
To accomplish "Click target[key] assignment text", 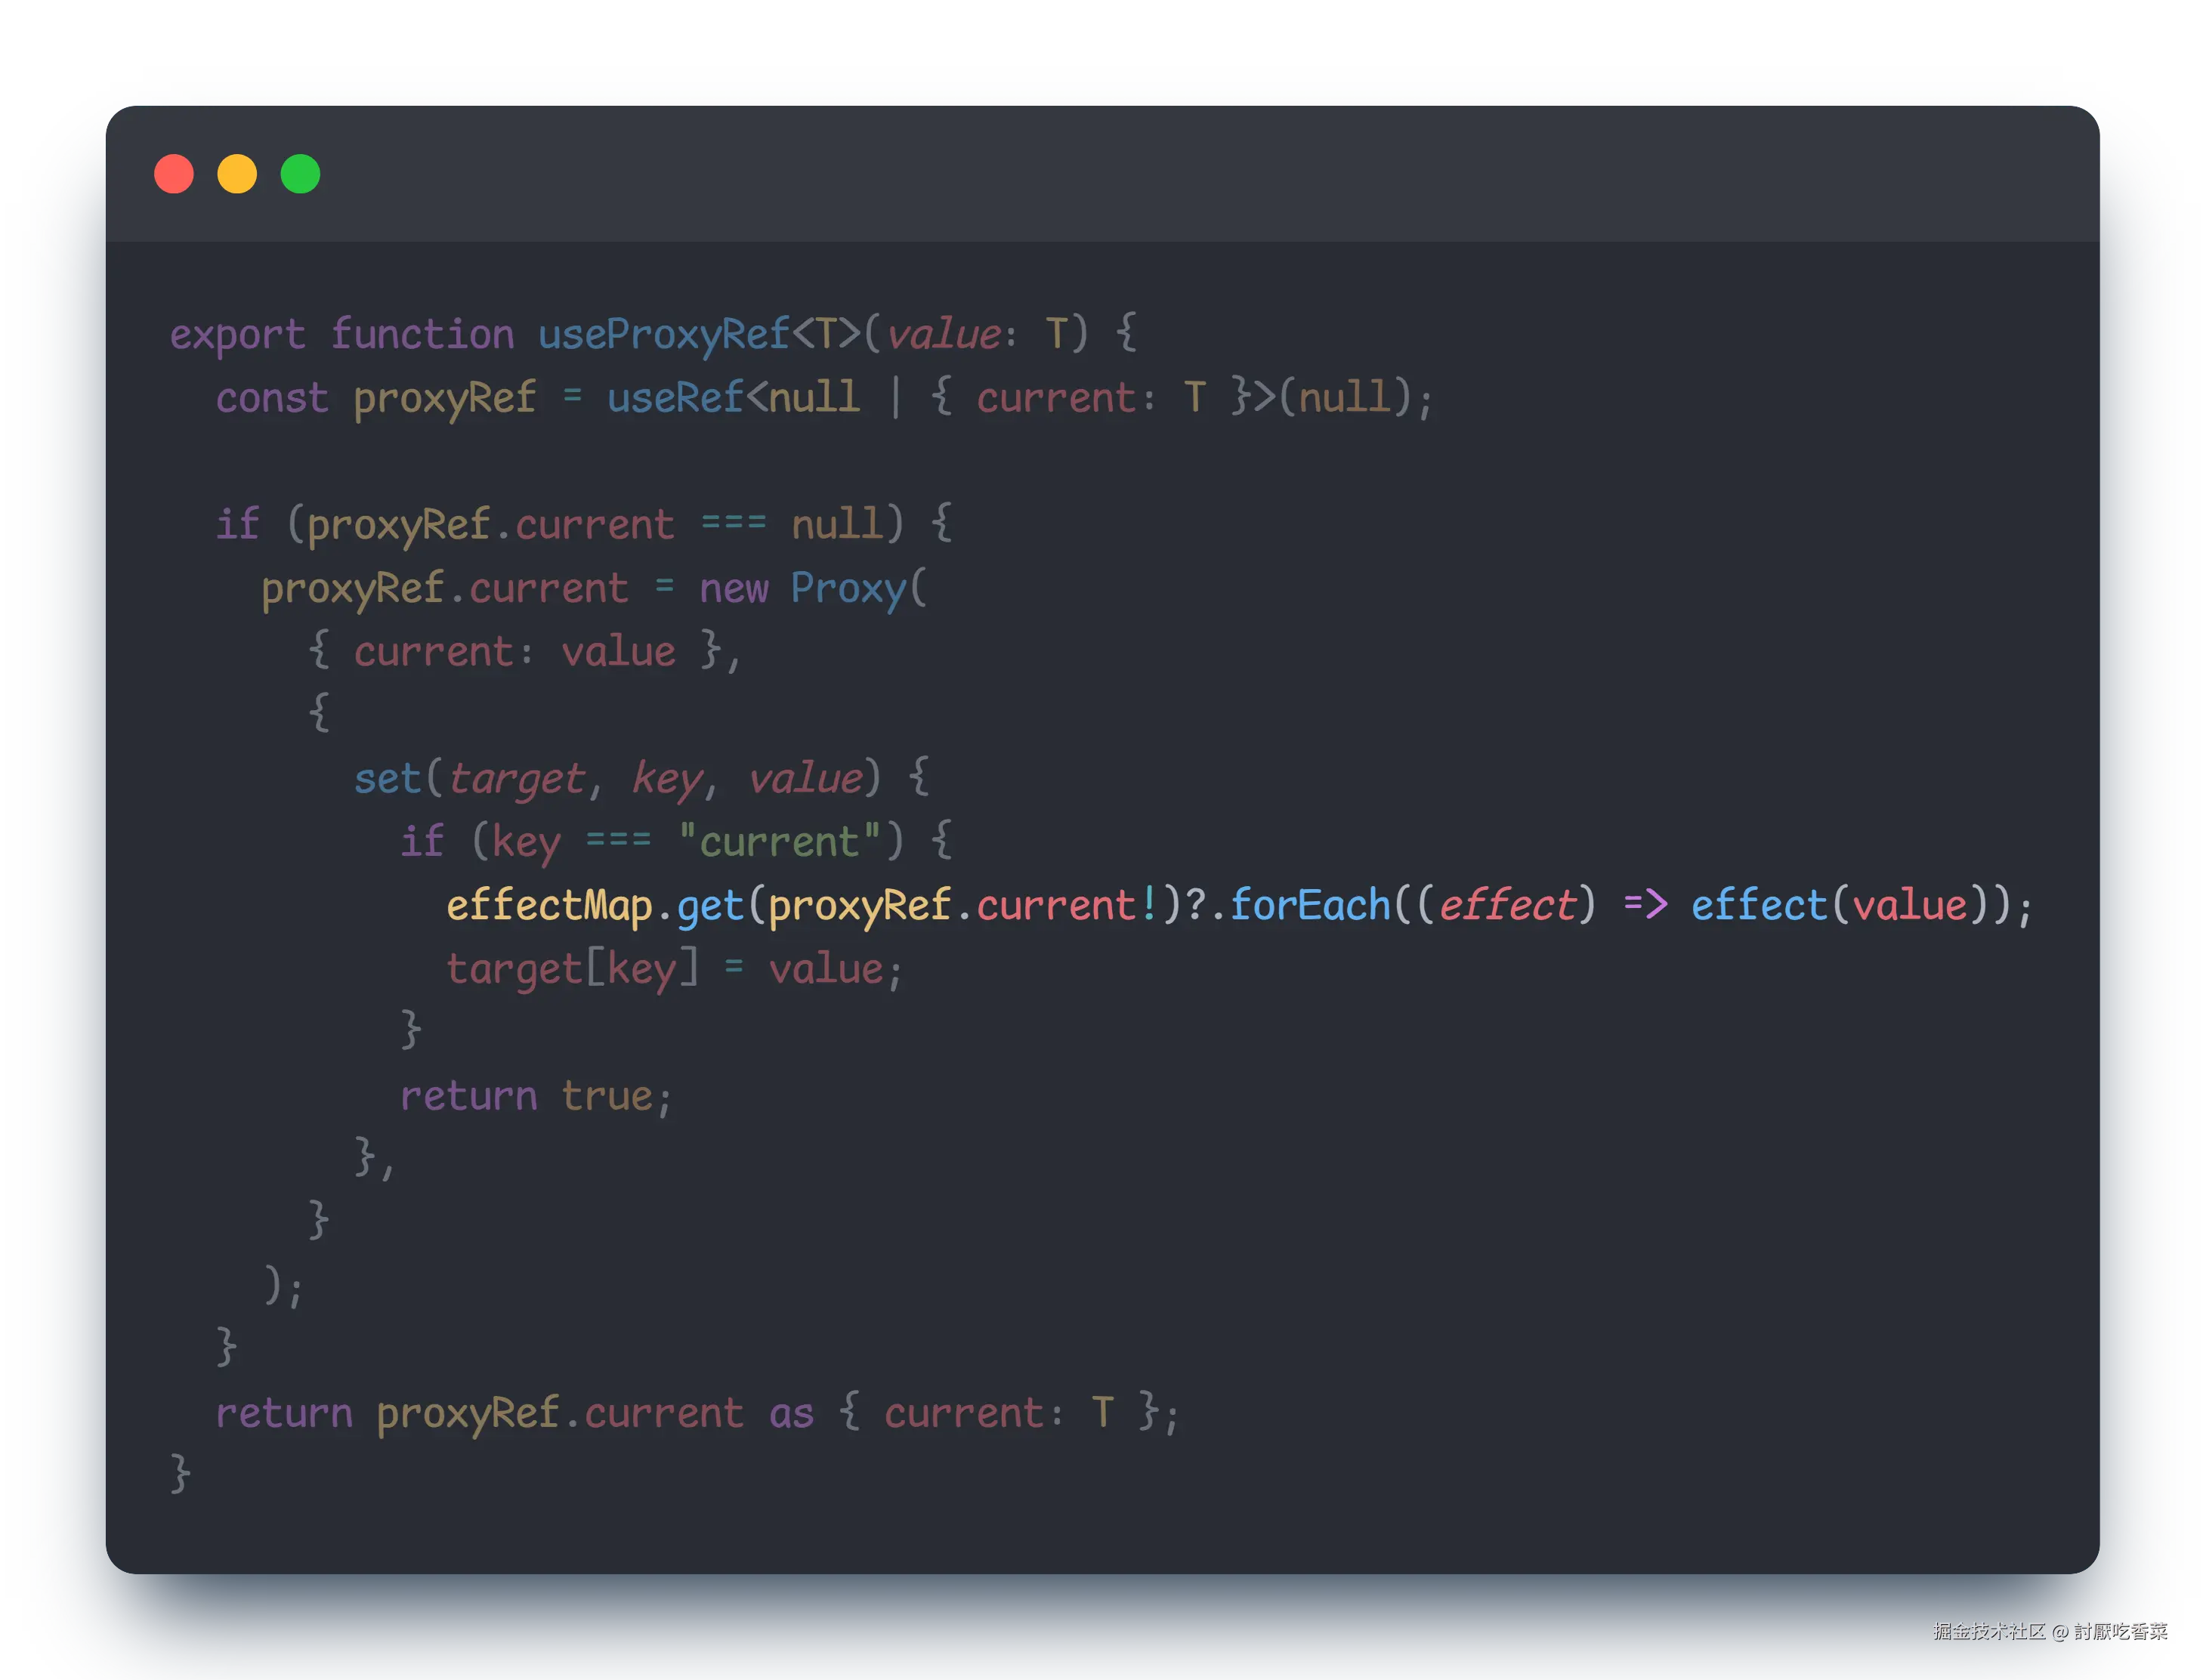I will [x=571, y=969].
